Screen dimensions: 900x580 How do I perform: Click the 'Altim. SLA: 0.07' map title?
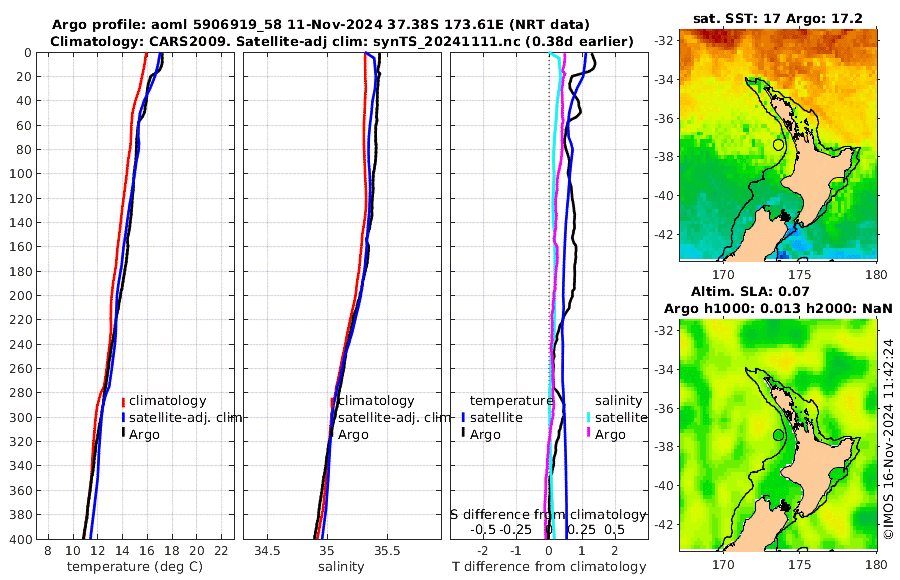click(750, 291)
